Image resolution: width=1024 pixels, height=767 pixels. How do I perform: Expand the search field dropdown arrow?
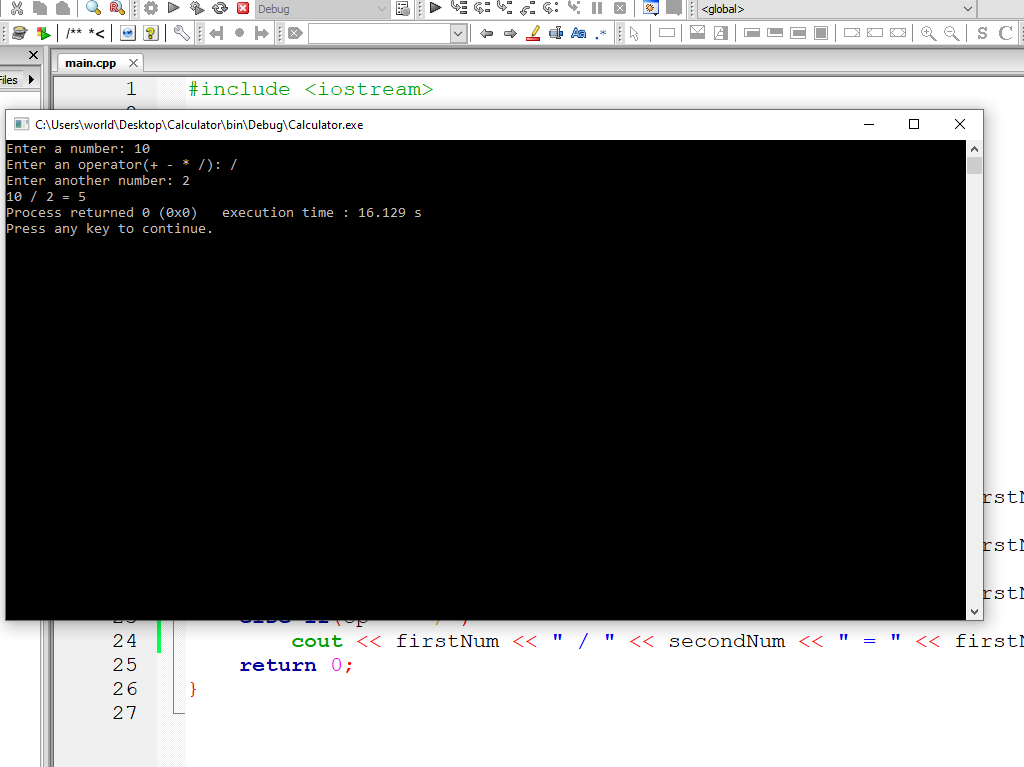pos(458,33)
